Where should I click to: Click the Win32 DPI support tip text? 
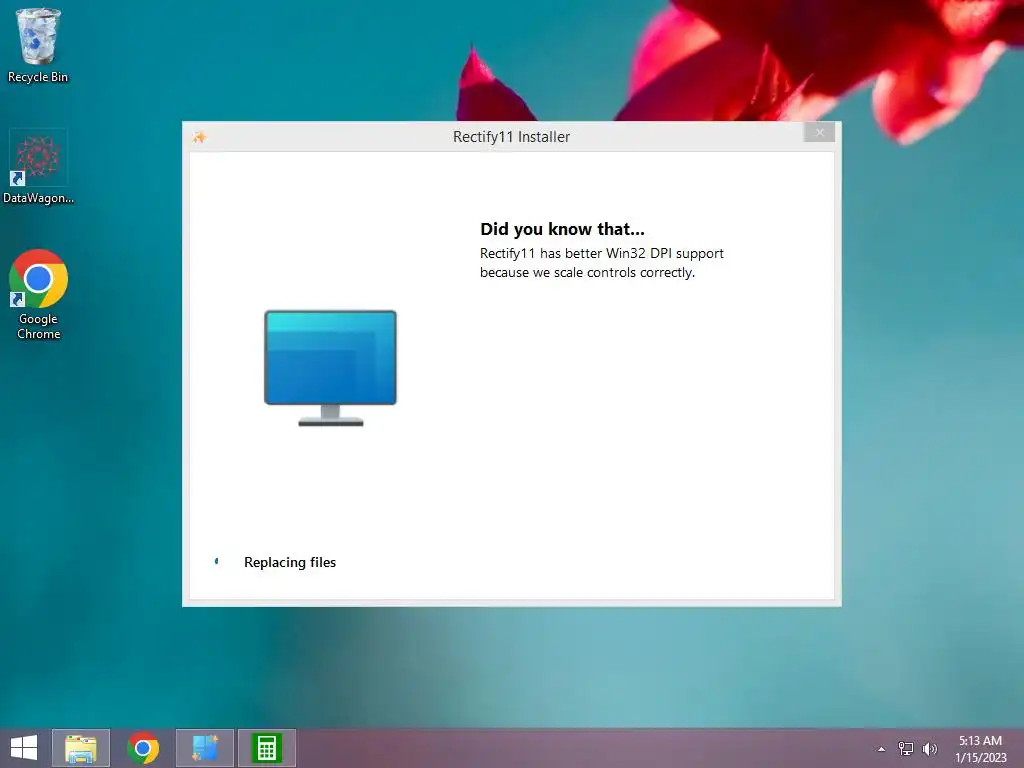[x=601, y=263]
